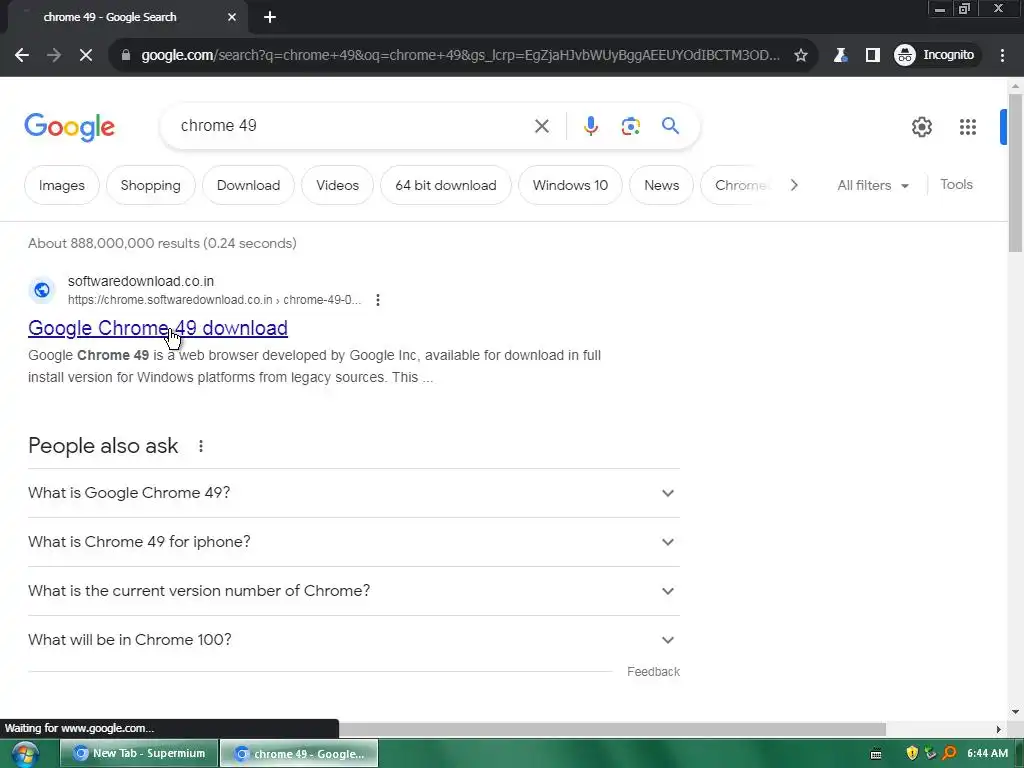Viewport: 1024px width, 768px height.
Task: Submit search with magnifier icon
Action: (x=670, y=125)
